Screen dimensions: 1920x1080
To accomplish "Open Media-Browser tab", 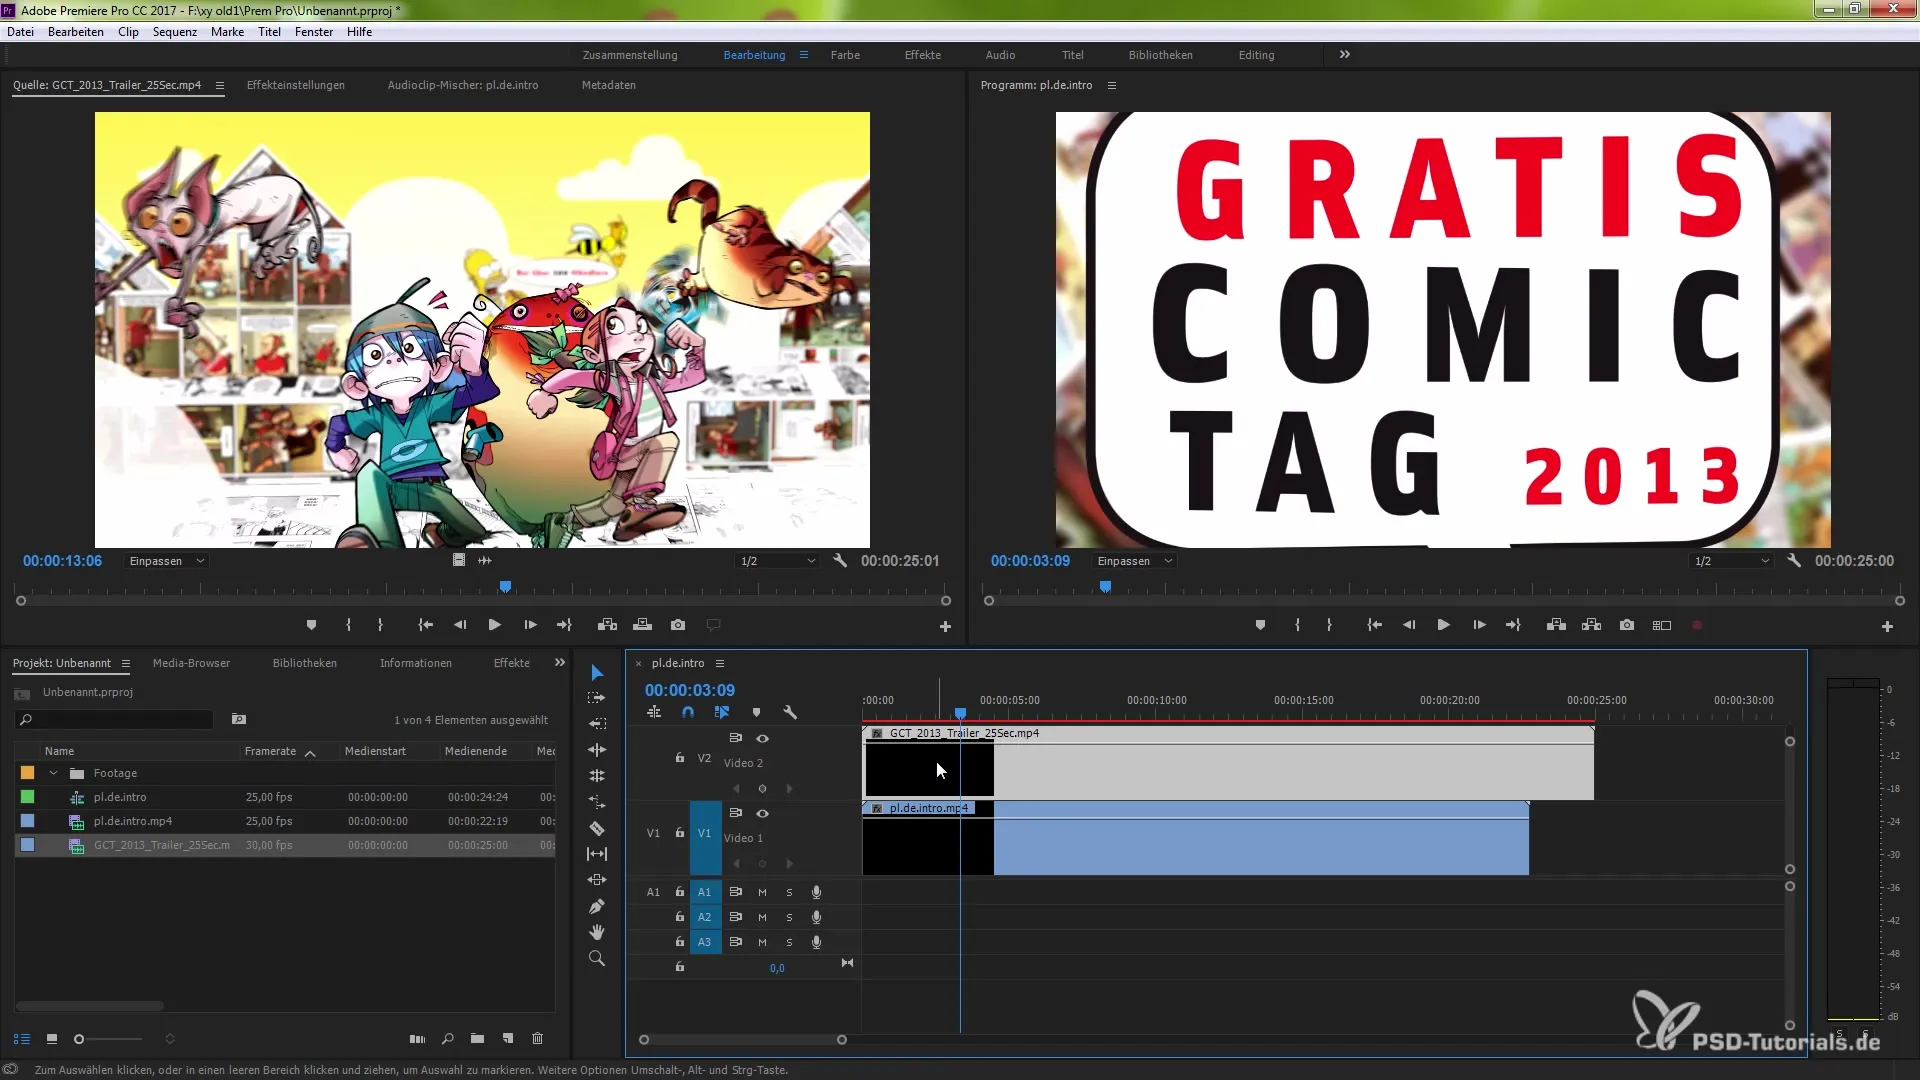I will (x=191, y=663).
